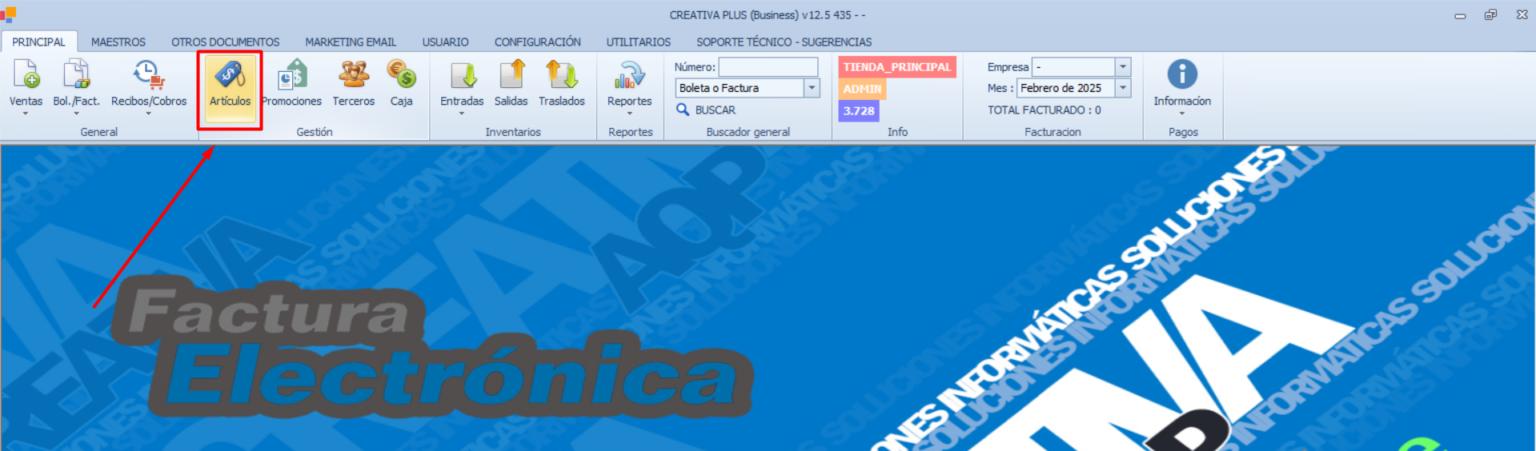The image size is (1536, 451).
Task: Open the Ventas sales icon
Action: [x=26, y=75]
